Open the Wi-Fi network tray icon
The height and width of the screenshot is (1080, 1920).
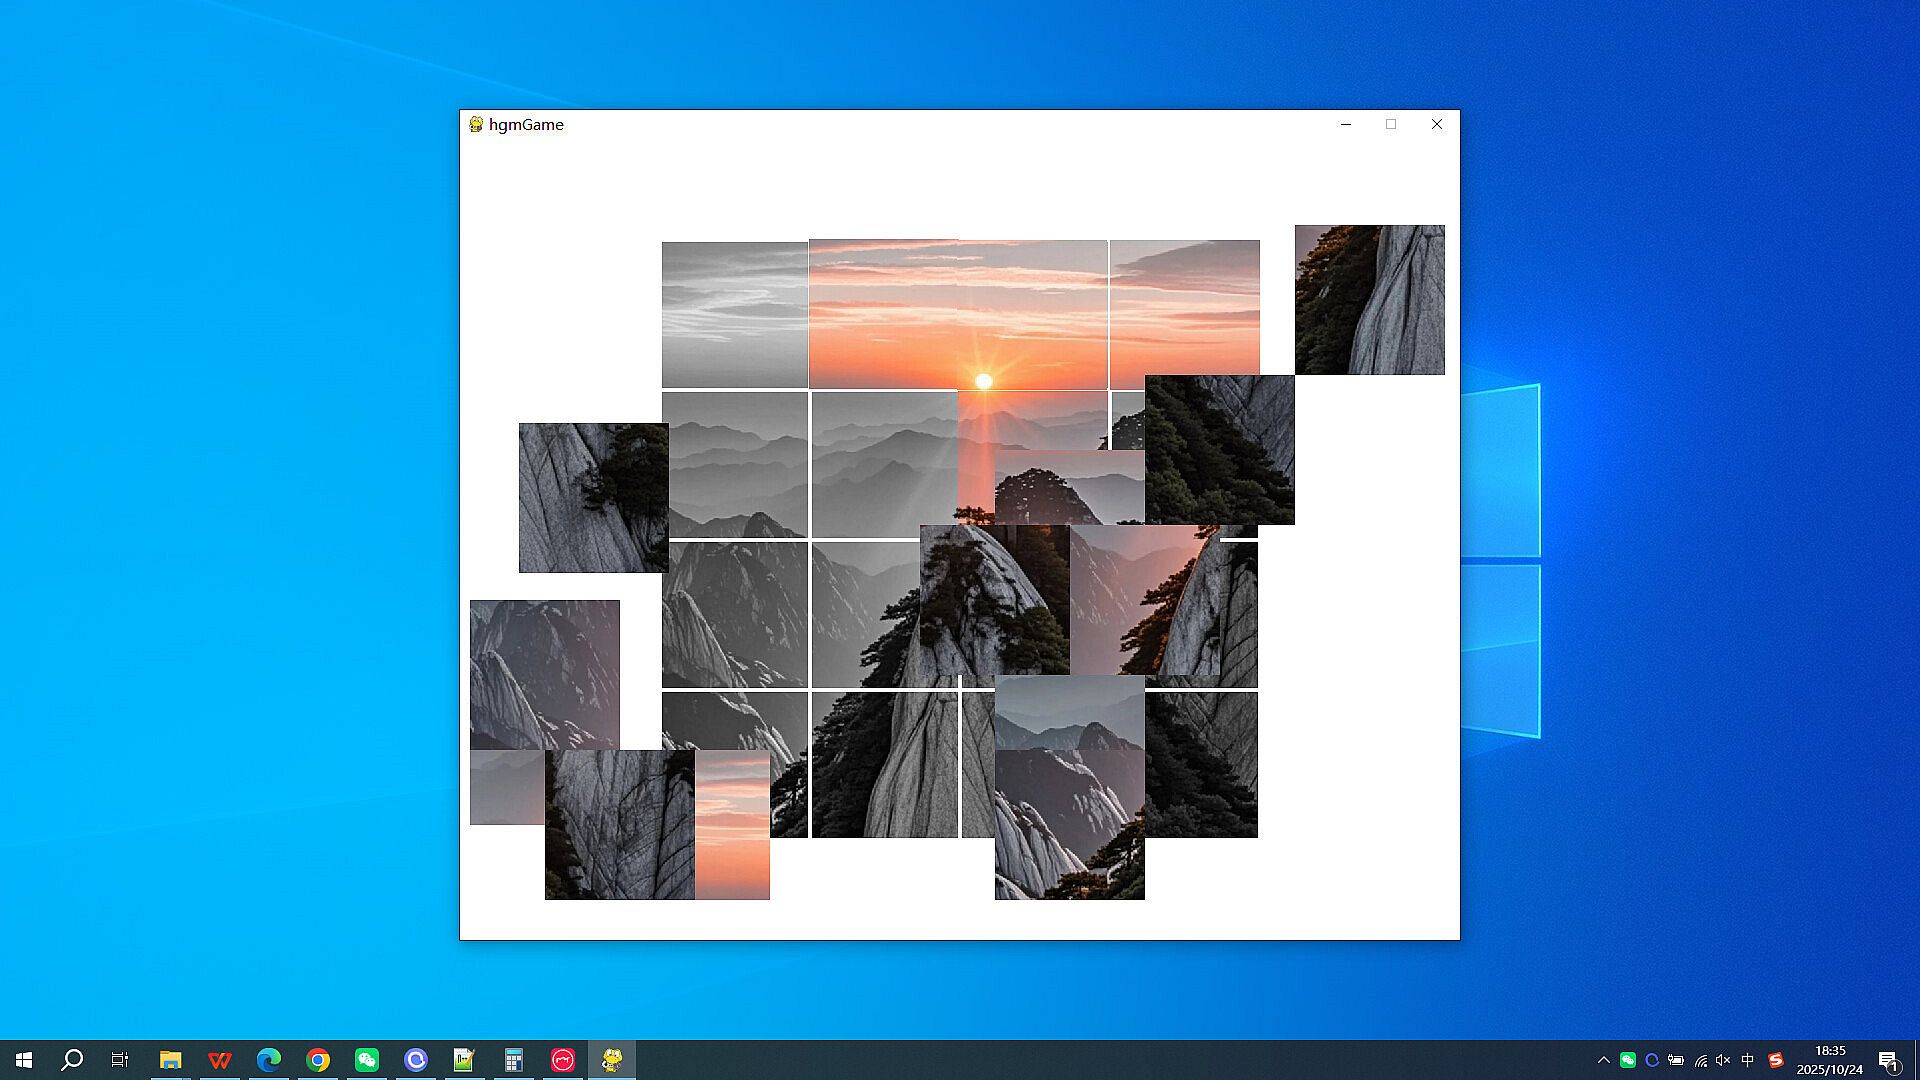coord(1700,1060)
